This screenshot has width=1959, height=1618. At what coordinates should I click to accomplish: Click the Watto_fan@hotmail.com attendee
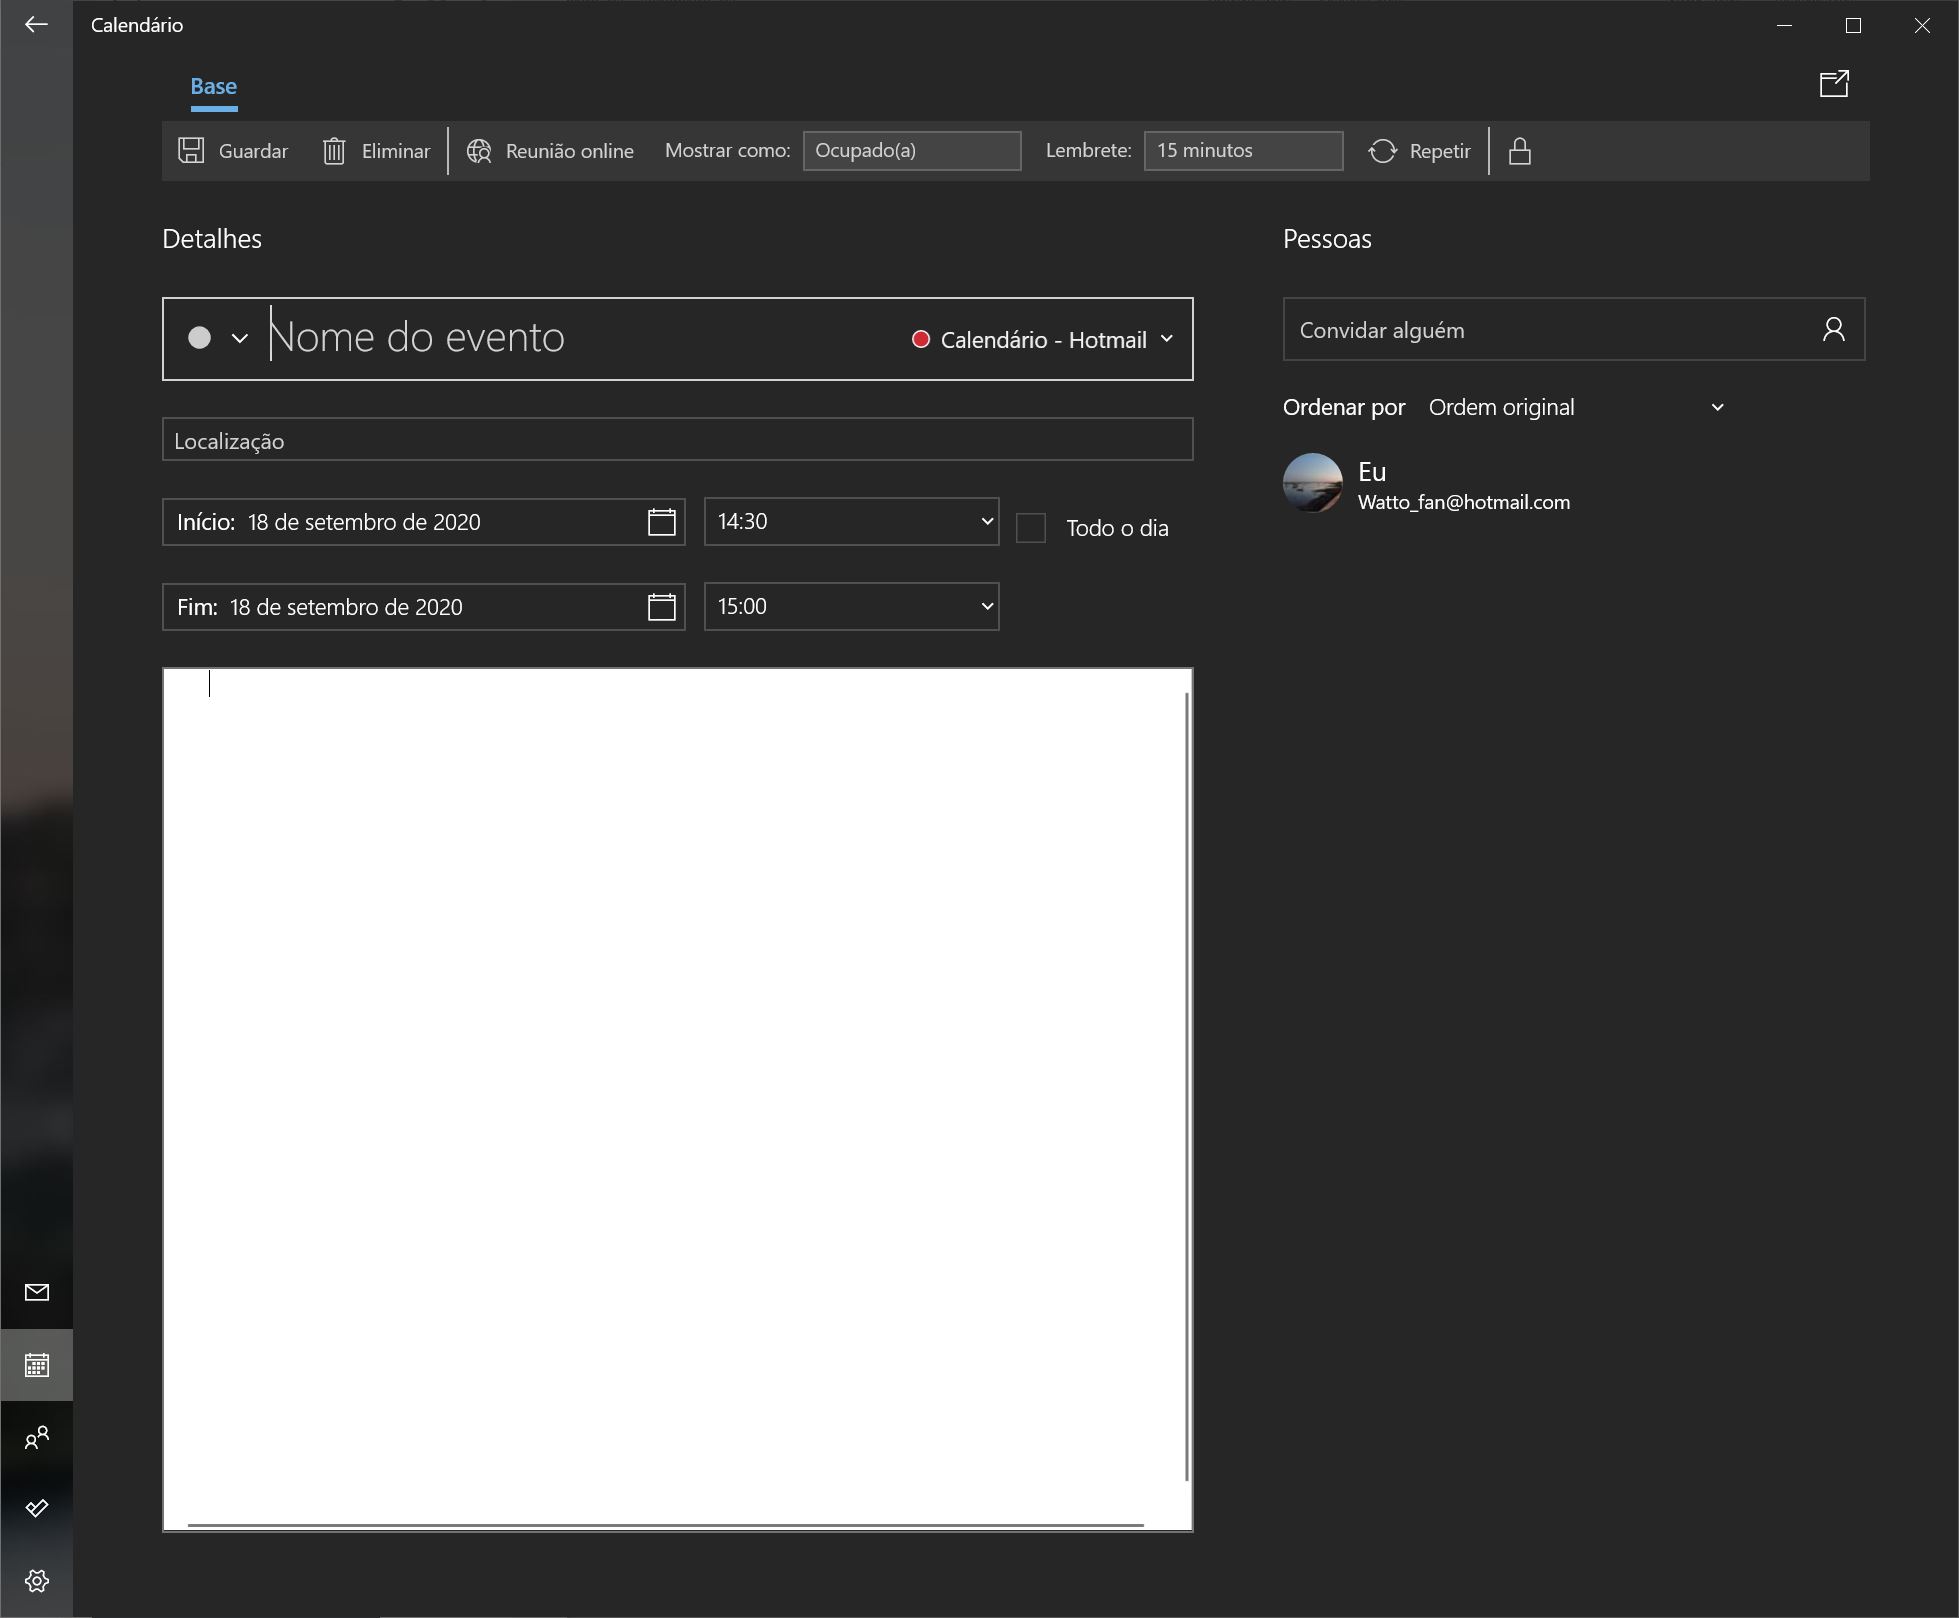coord(1464,502)
